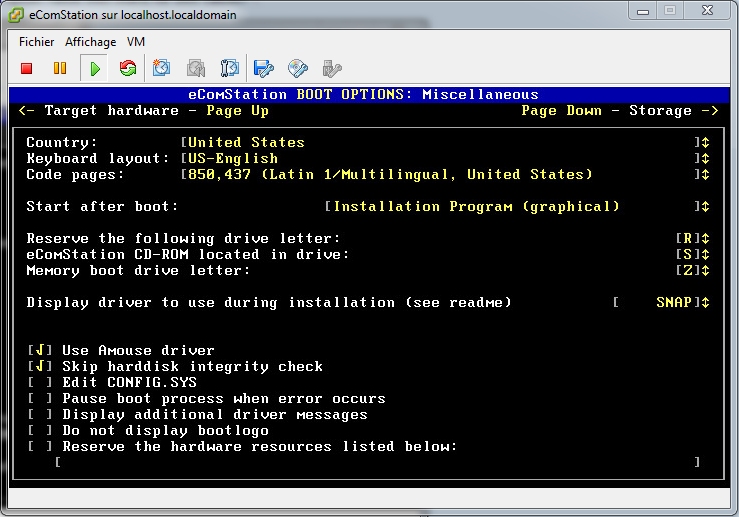Expand the Keyboard layout list arrow
The image size is (739, 517).
(x=705, y=158)
